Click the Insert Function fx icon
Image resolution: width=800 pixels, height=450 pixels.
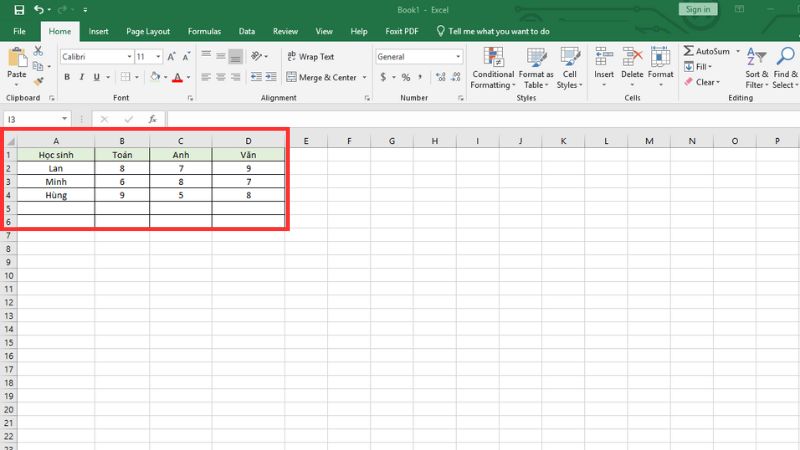152,118
